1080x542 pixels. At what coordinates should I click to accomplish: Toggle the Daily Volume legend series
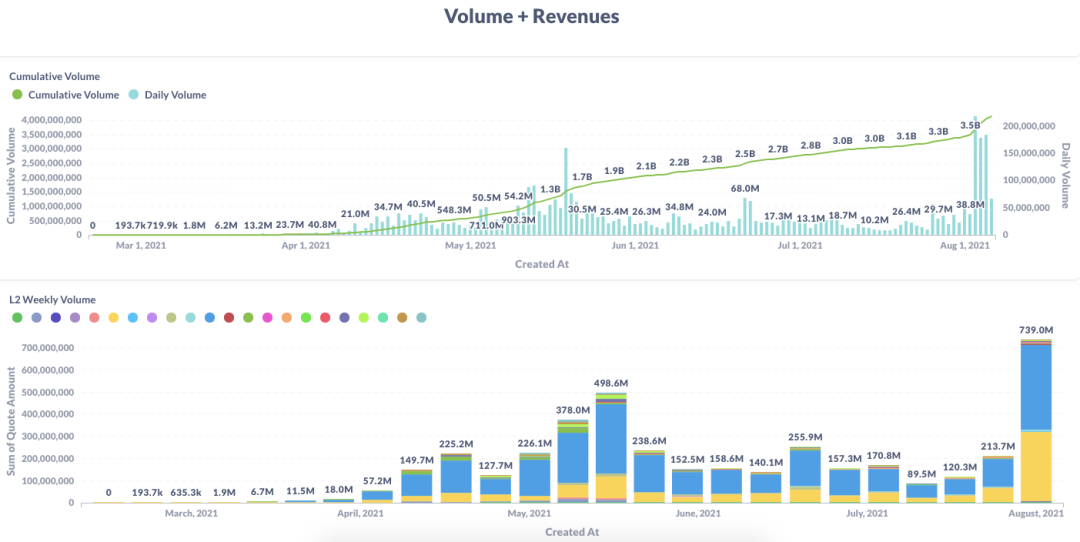[x=167, y=94]
